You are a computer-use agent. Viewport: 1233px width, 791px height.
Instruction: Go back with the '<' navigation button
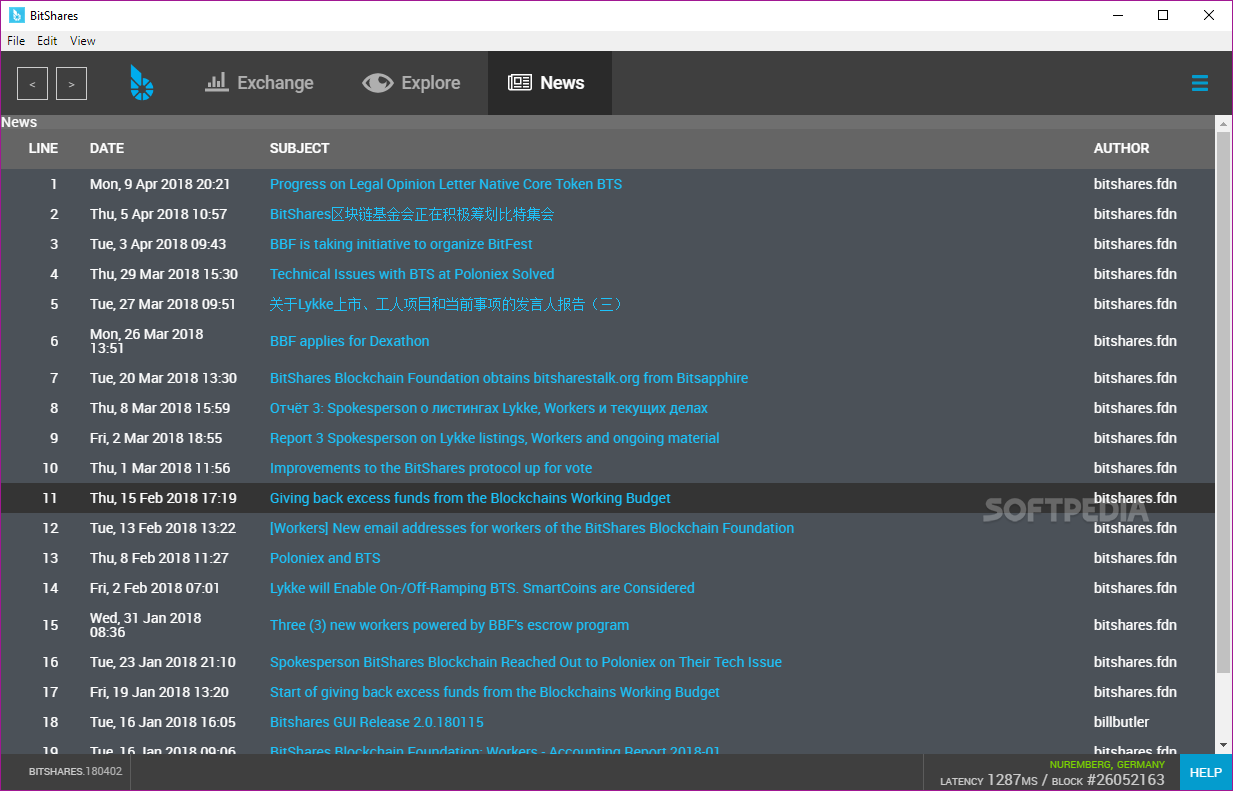(33, 83)
